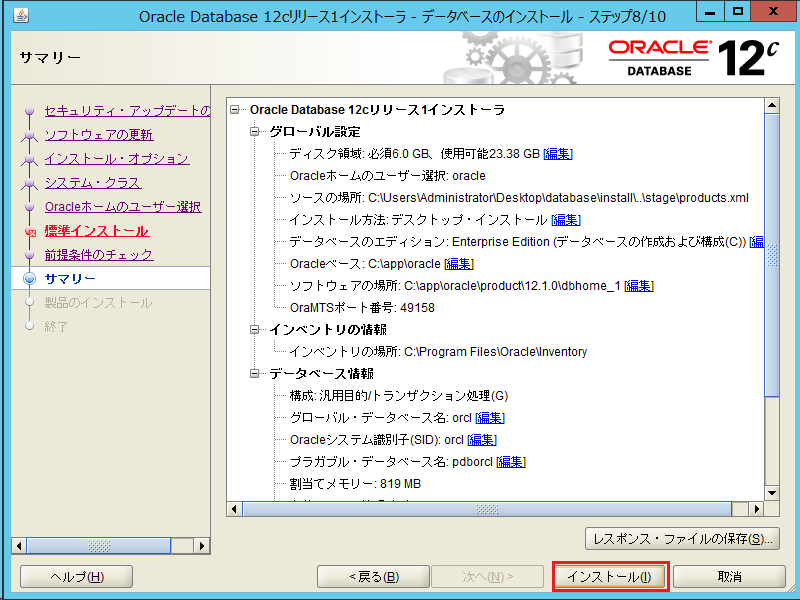Click summary vertical scrollbar down arrow
The height and width of the screenshot is (600, 800).
pos(772,493)
